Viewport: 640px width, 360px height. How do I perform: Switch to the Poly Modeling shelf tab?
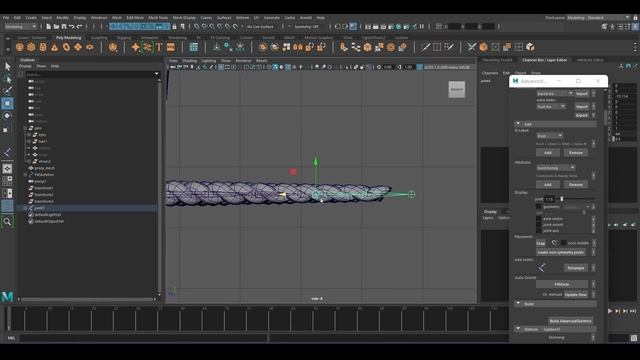(x=69, y=38)
